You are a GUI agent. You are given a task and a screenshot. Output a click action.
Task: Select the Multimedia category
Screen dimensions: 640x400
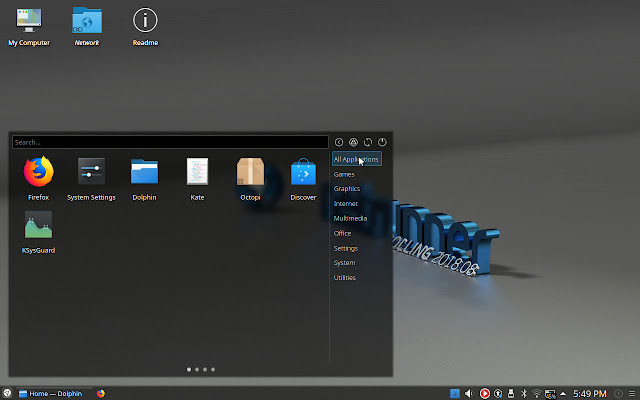(x=350, y=218)
